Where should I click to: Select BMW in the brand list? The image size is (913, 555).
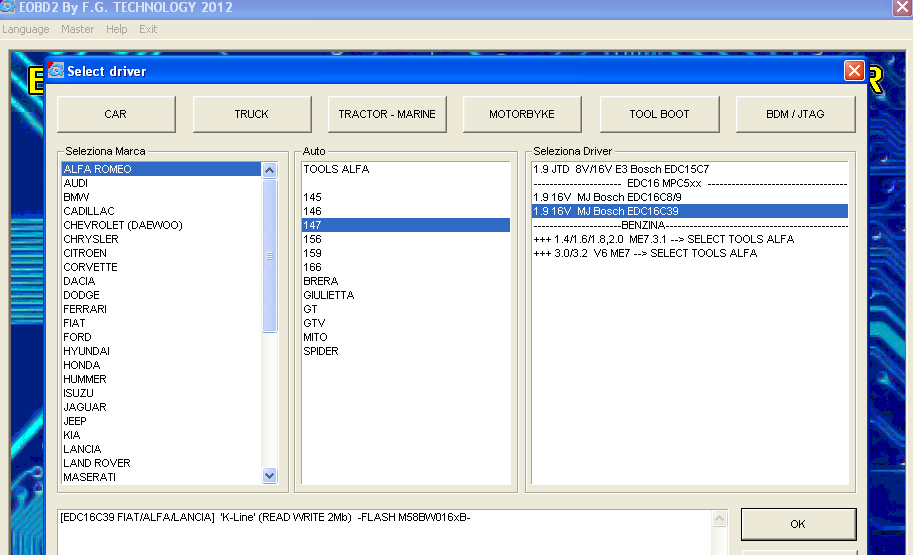pos(76,197)
